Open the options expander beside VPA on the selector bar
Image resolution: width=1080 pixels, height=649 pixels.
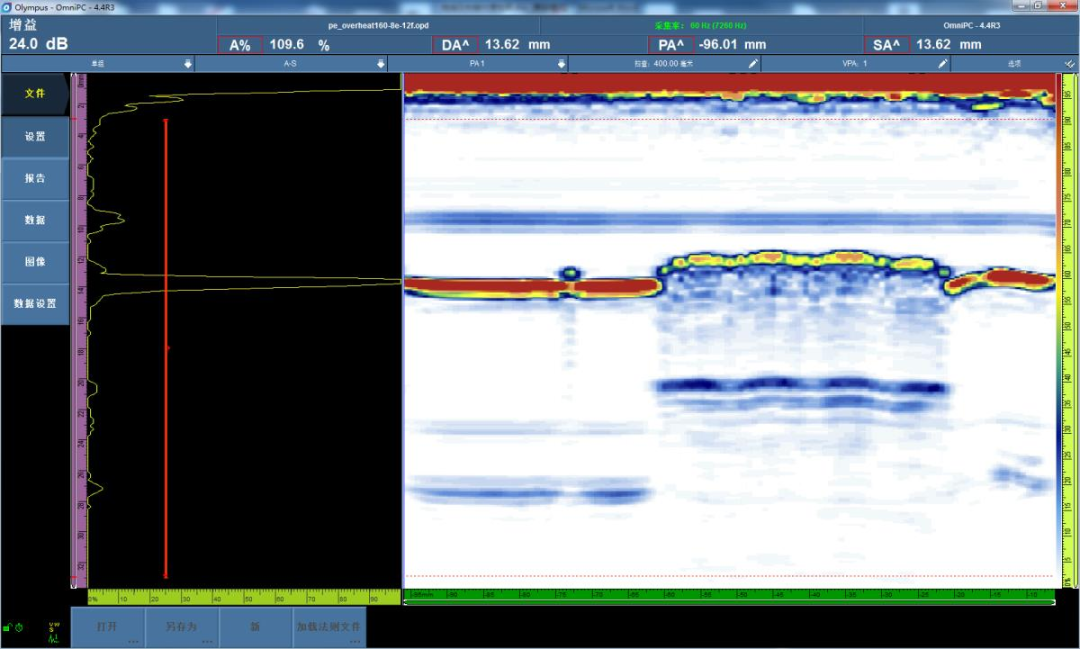click(1069, 63)
